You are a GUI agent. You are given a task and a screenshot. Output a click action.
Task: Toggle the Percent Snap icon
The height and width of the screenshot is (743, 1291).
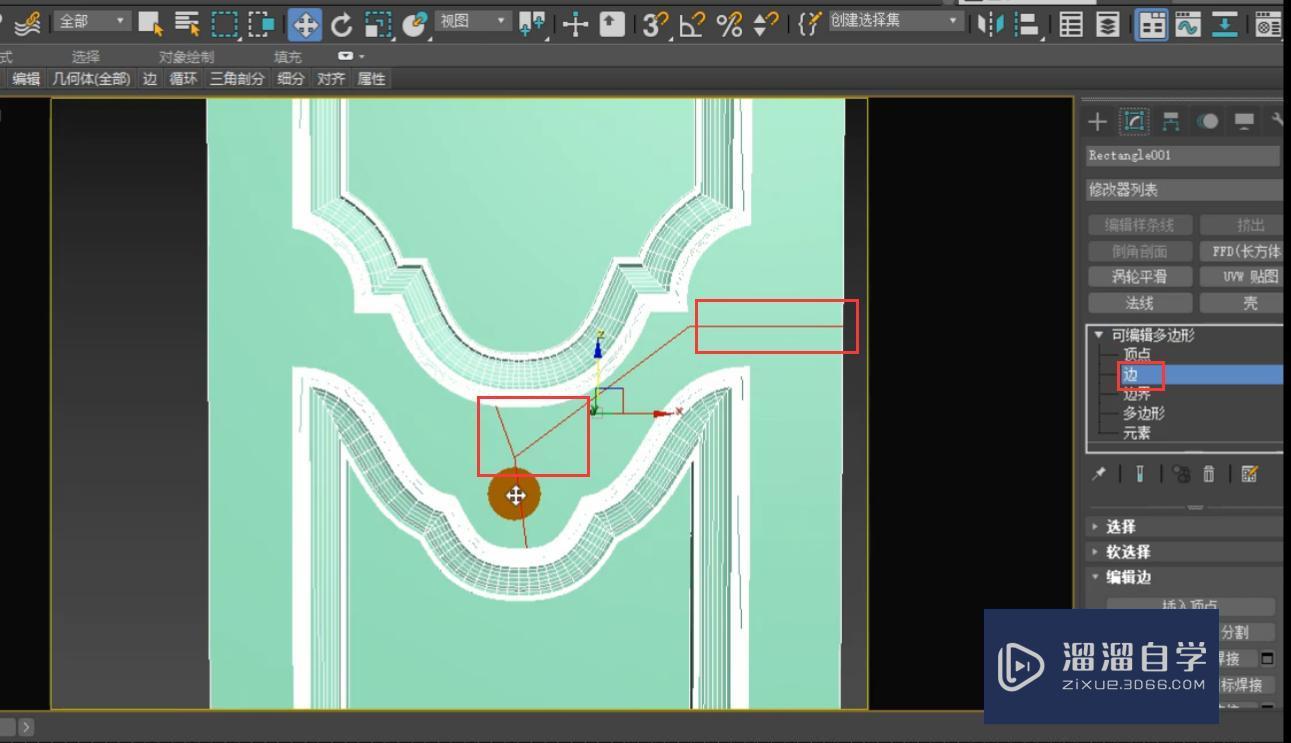pos(729,24)
